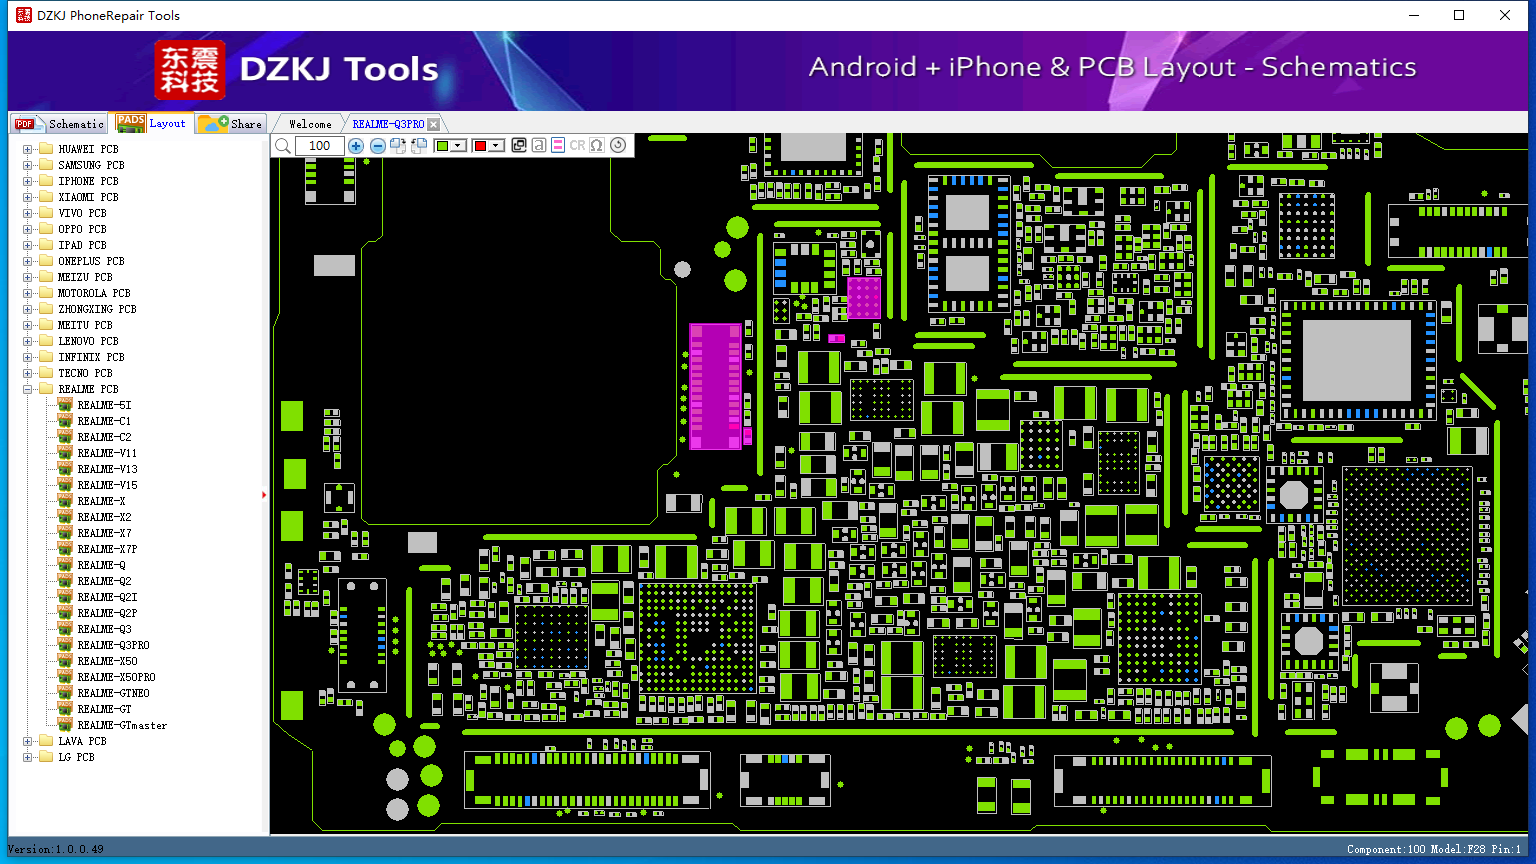Click the pages icon with the right-curving arrow

click(398, 146)
